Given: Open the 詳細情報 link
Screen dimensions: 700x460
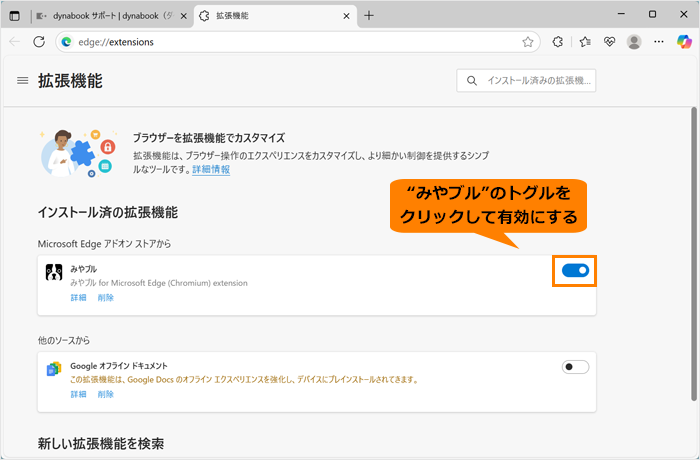Looking at the screenshot, I should [x=211, y=169].
